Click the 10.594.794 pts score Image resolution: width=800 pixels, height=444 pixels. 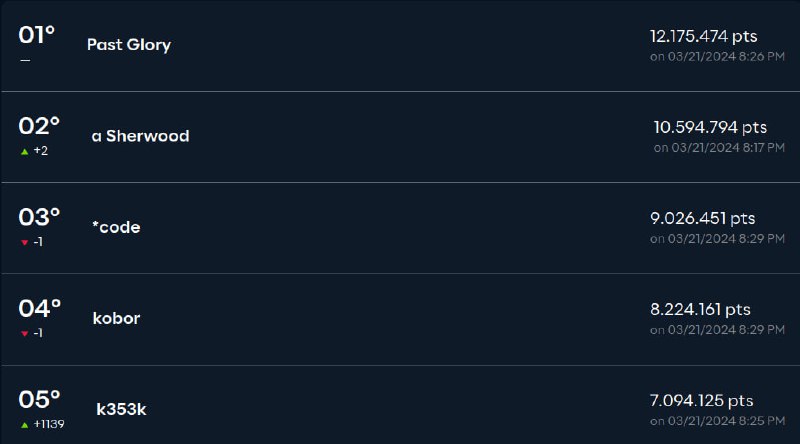[x=710, y=127]
